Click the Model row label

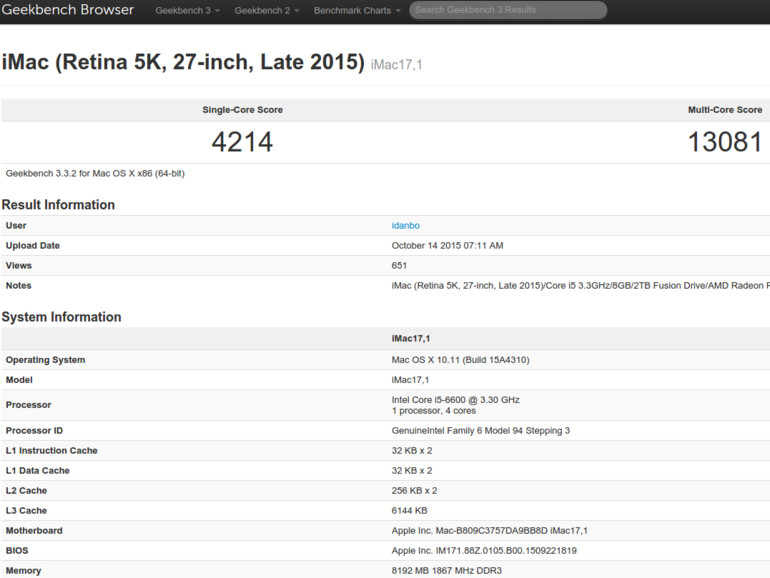coord(19,380)
